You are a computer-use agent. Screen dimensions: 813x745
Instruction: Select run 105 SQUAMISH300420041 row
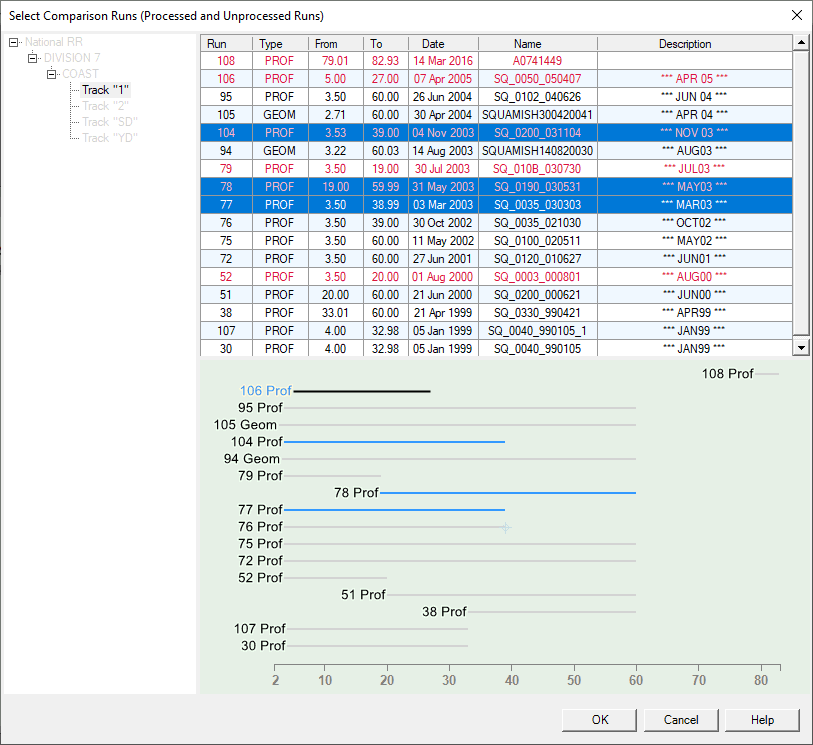(x=527, y=115)
